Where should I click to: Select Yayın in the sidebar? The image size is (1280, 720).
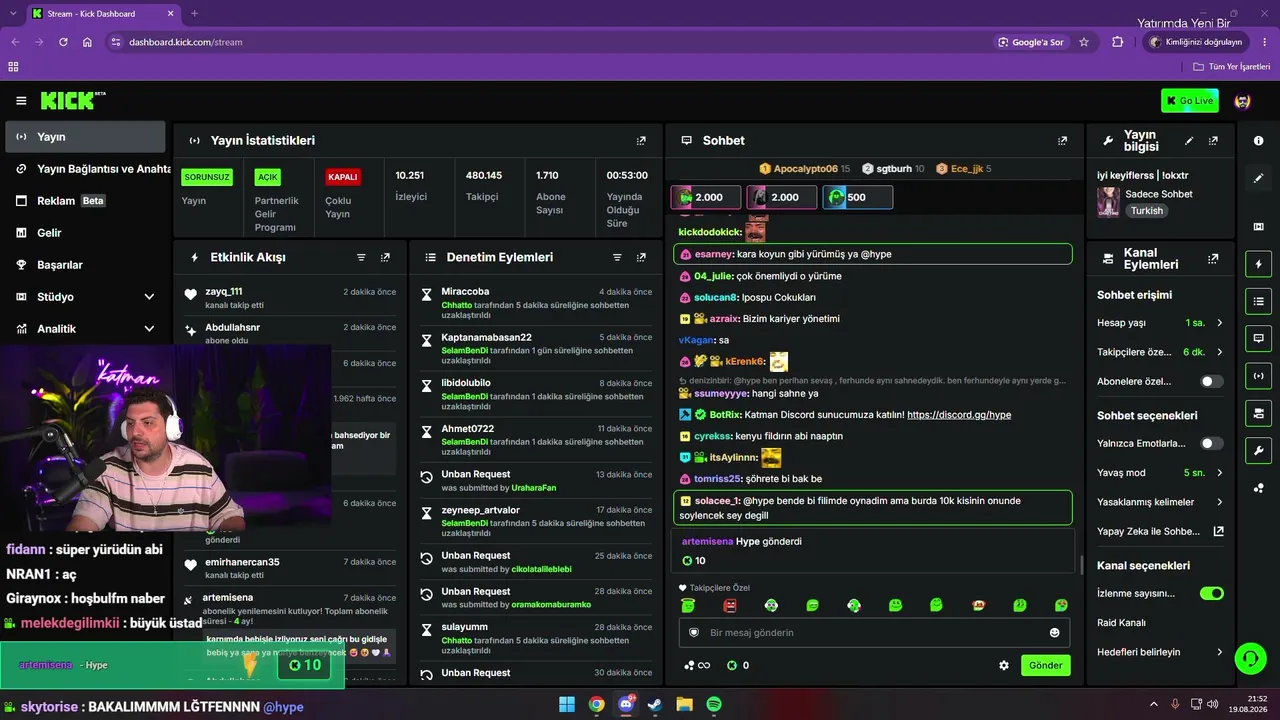pos(85,137)
